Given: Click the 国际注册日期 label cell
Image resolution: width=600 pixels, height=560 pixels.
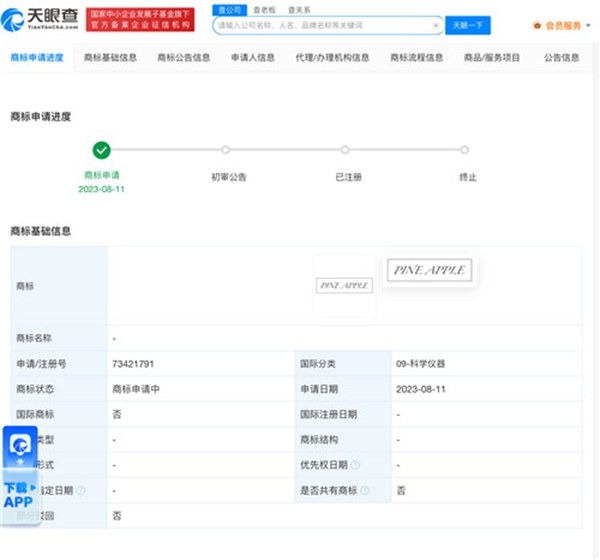Looking at the screenshot, I should coord(343,415).
